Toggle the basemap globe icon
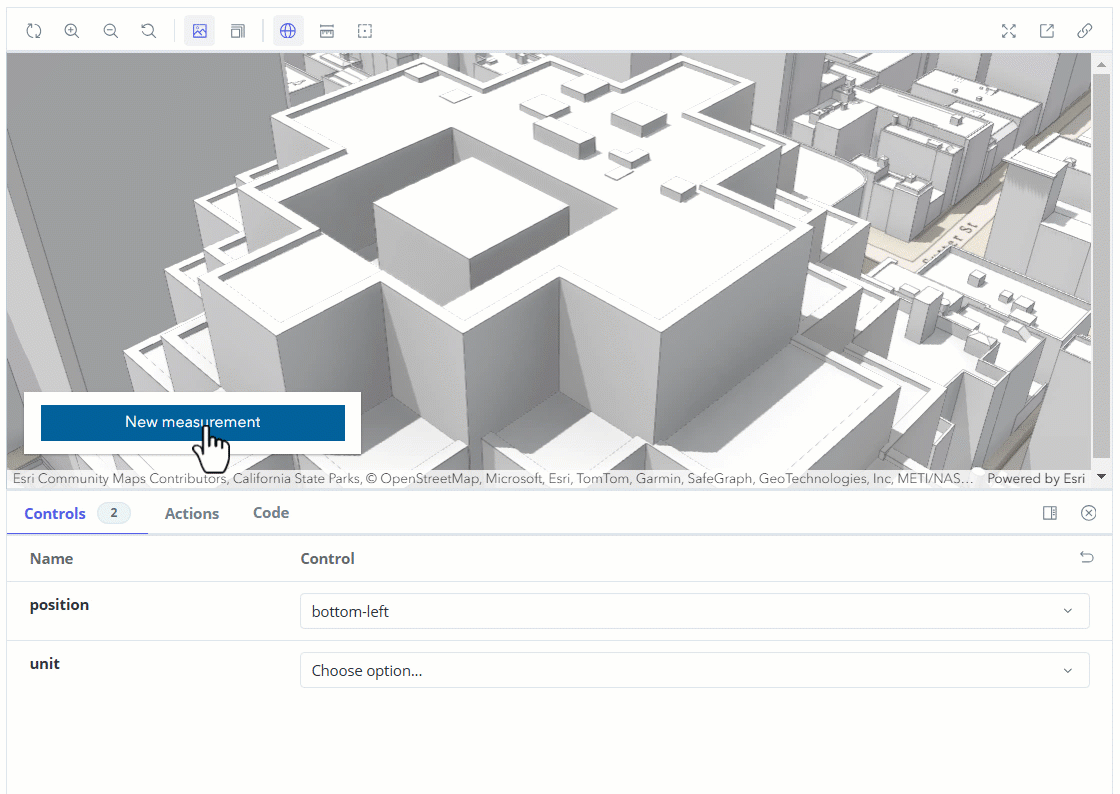This screenshot has width=1120, height=794. (x=288, y=31)
